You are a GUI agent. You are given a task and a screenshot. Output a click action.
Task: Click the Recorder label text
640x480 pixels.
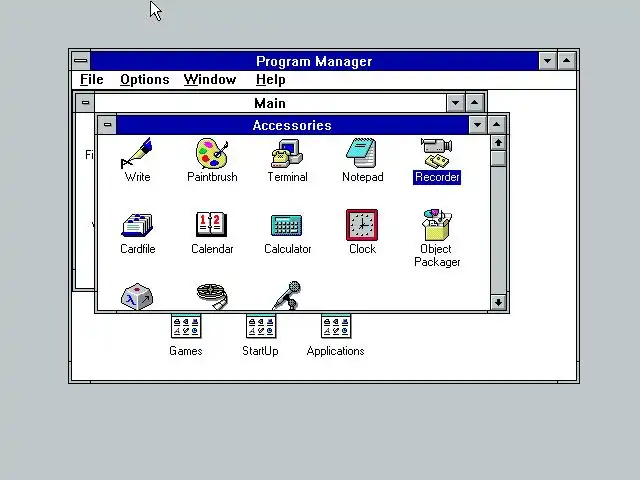[437, 177]
